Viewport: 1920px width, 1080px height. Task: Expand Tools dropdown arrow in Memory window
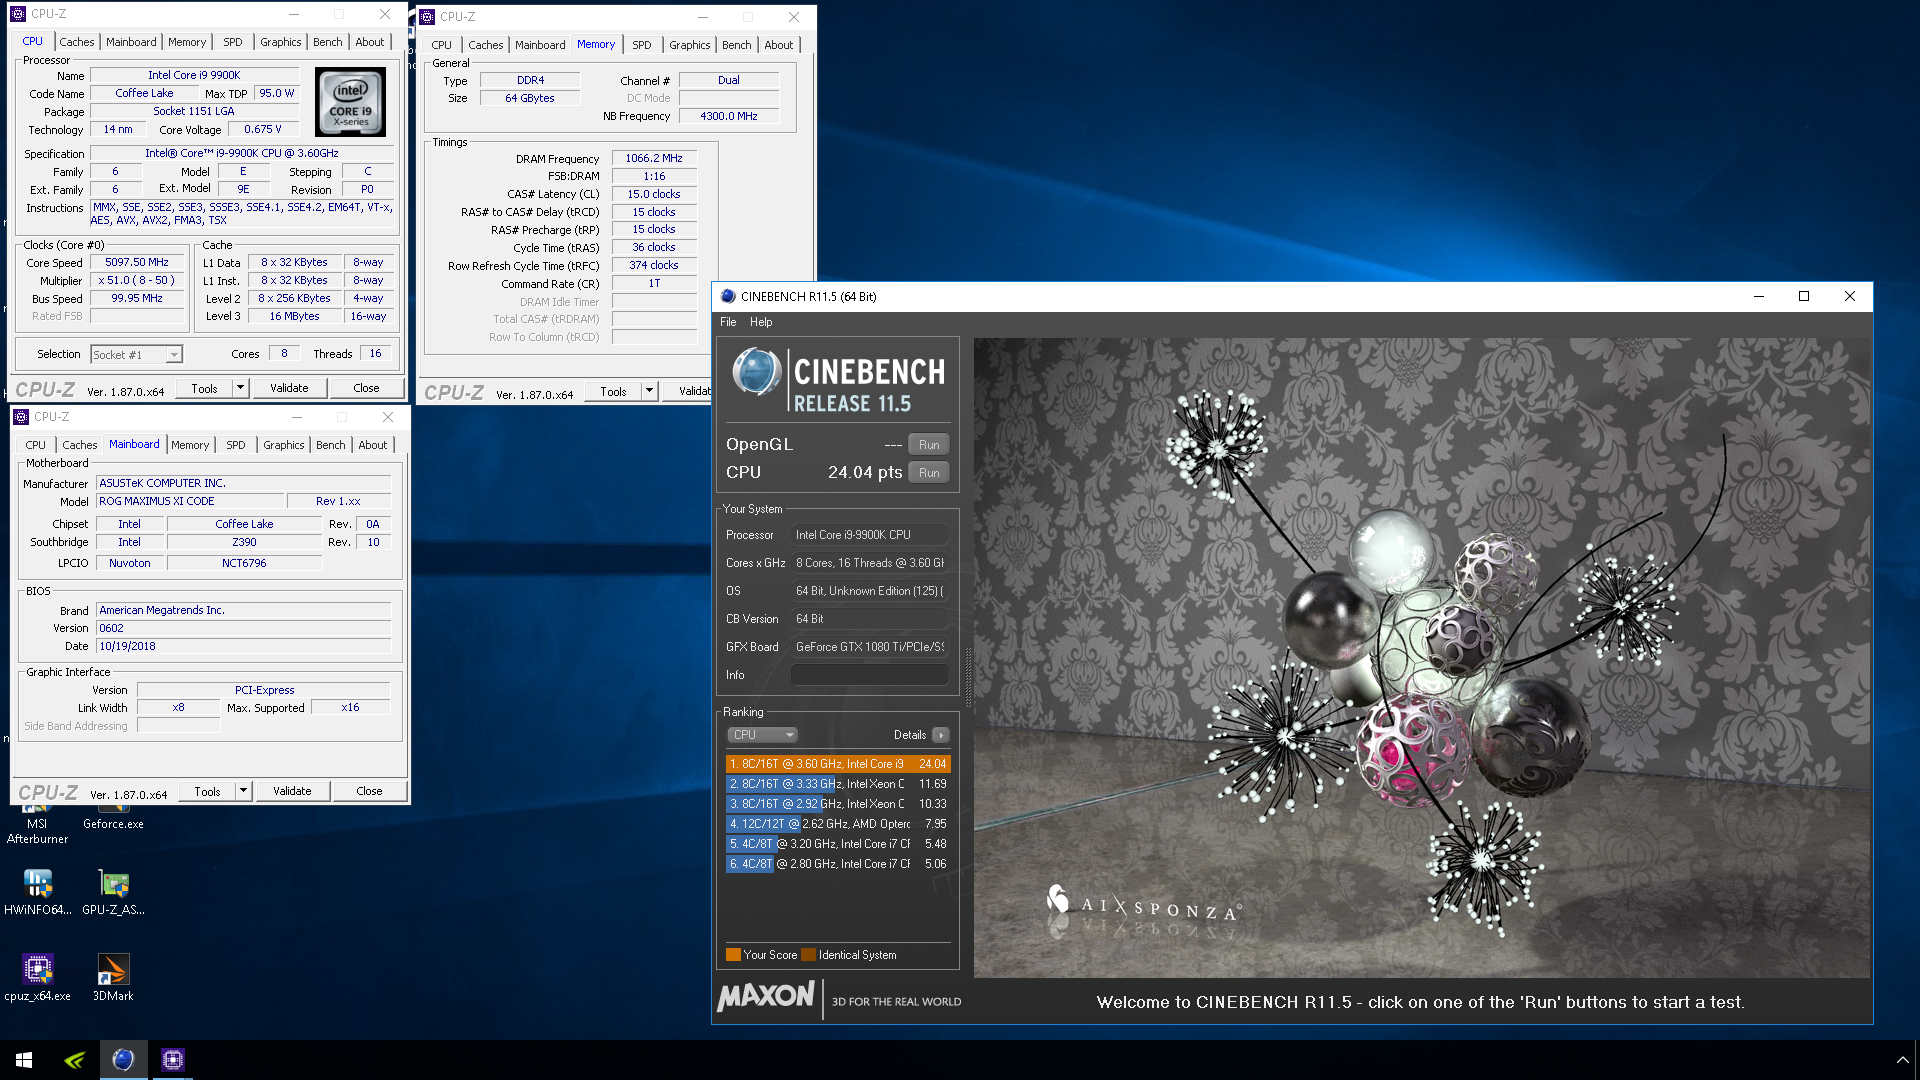649,391
